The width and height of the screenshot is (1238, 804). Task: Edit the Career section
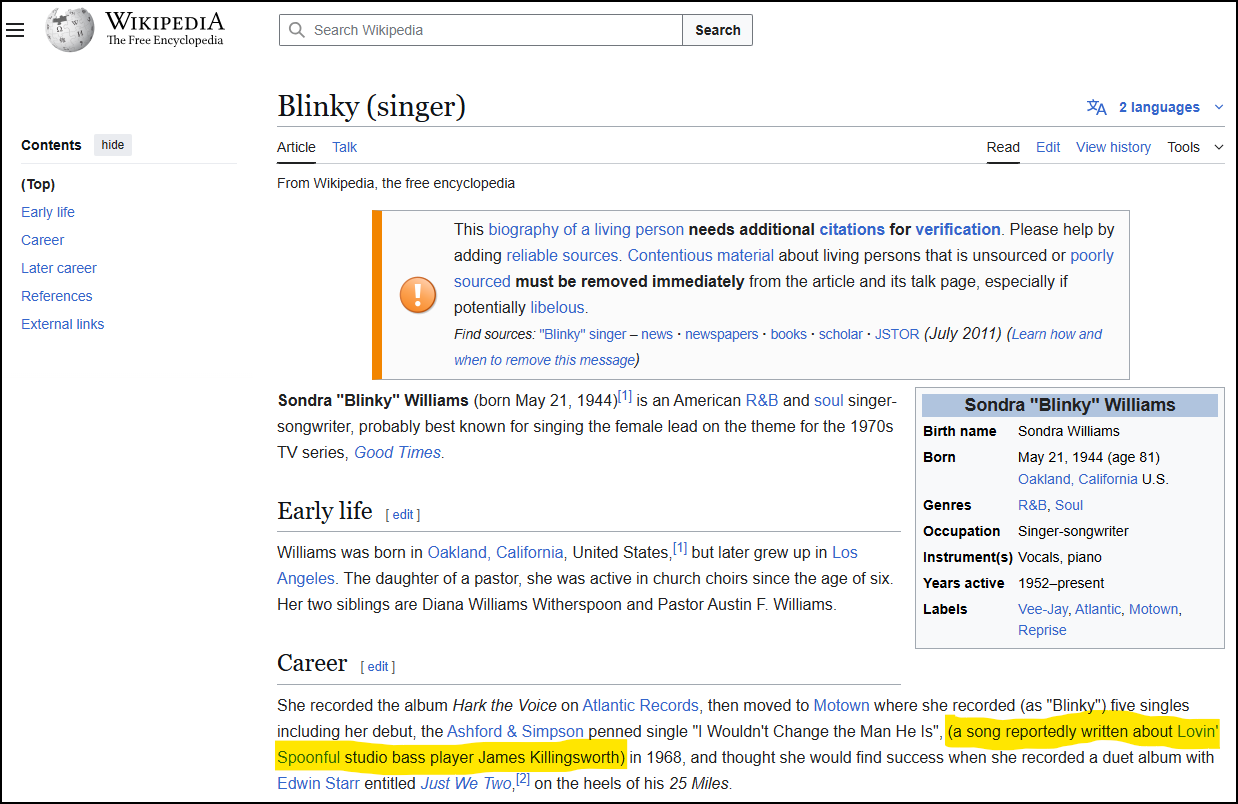tap(378, 666)
